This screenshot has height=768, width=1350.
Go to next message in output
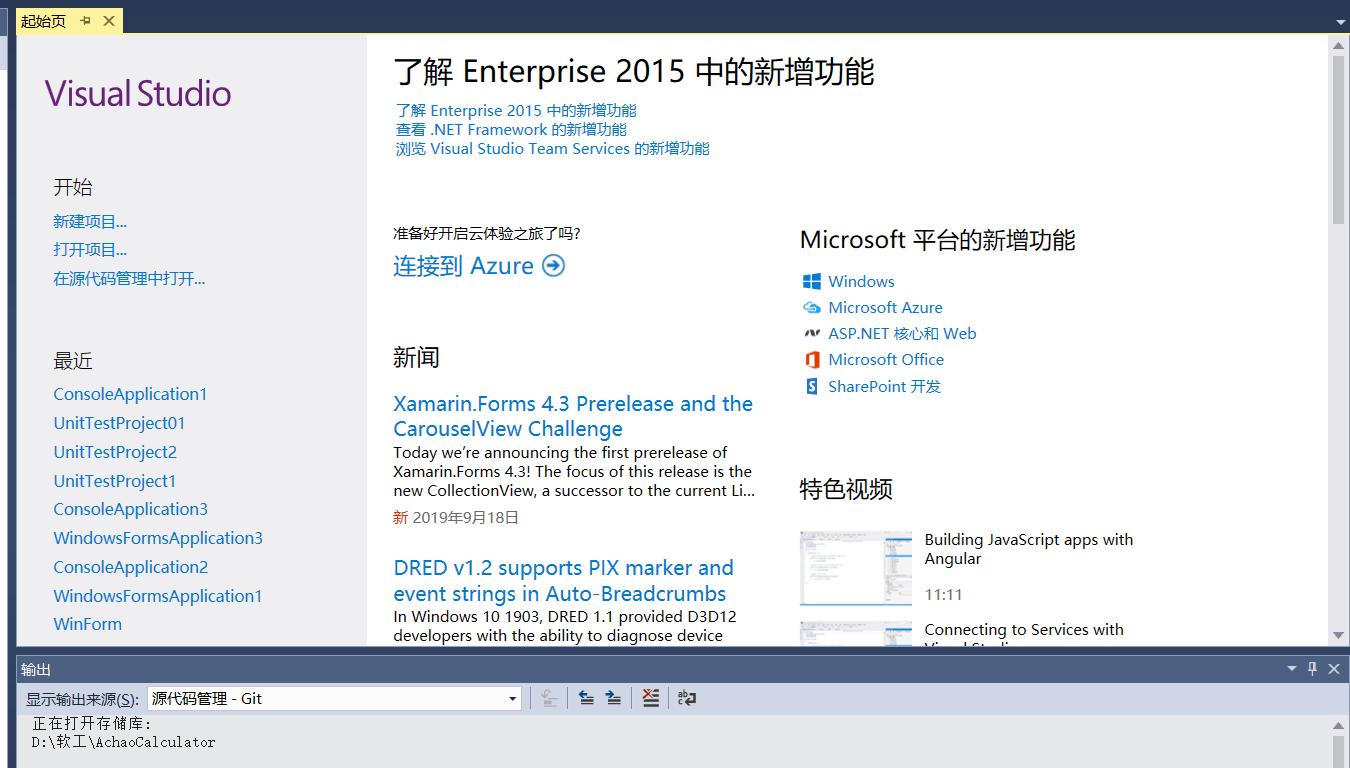pos(614,698)
